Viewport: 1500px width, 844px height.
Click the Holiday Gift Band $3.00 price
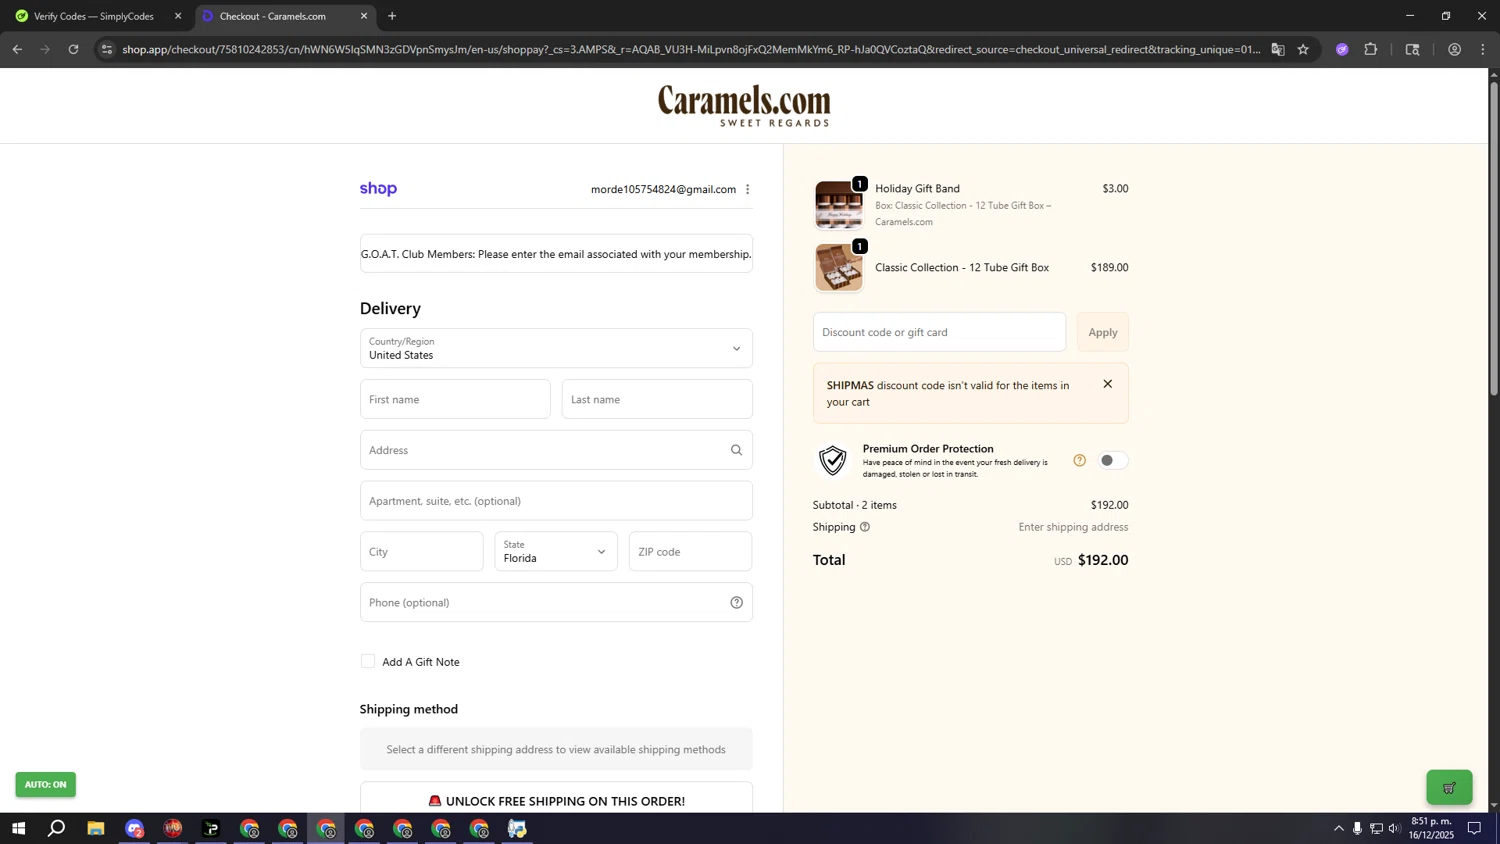tap(1115, 188)
